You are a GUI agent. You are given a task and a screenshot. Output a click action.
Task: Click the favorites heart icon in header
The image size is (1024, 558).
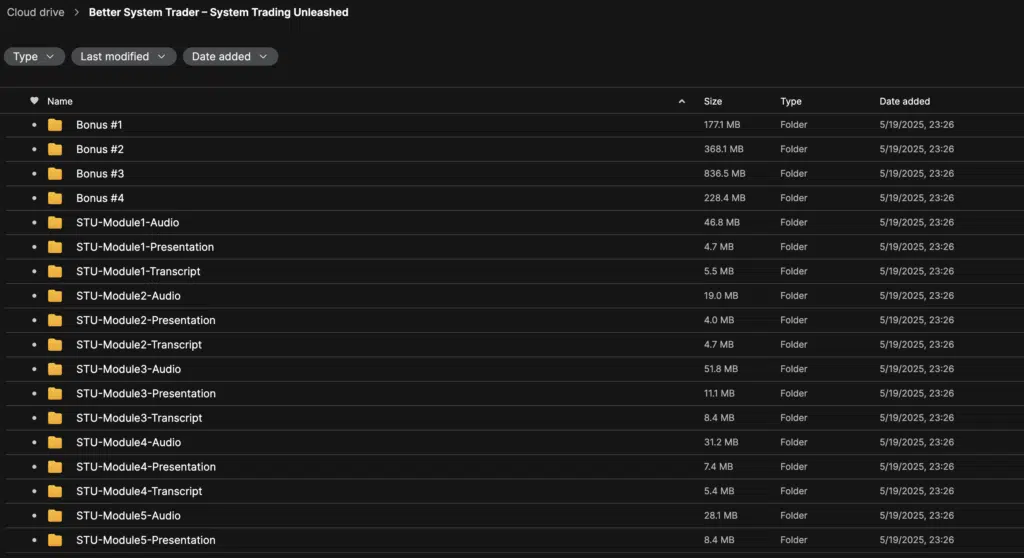coord(34,101)
